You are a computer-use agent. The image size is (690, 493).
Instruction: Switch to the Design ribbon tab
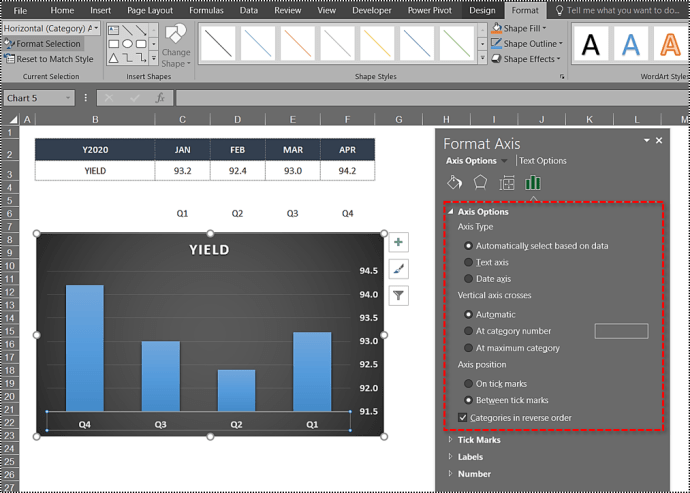tap(482, 10)
